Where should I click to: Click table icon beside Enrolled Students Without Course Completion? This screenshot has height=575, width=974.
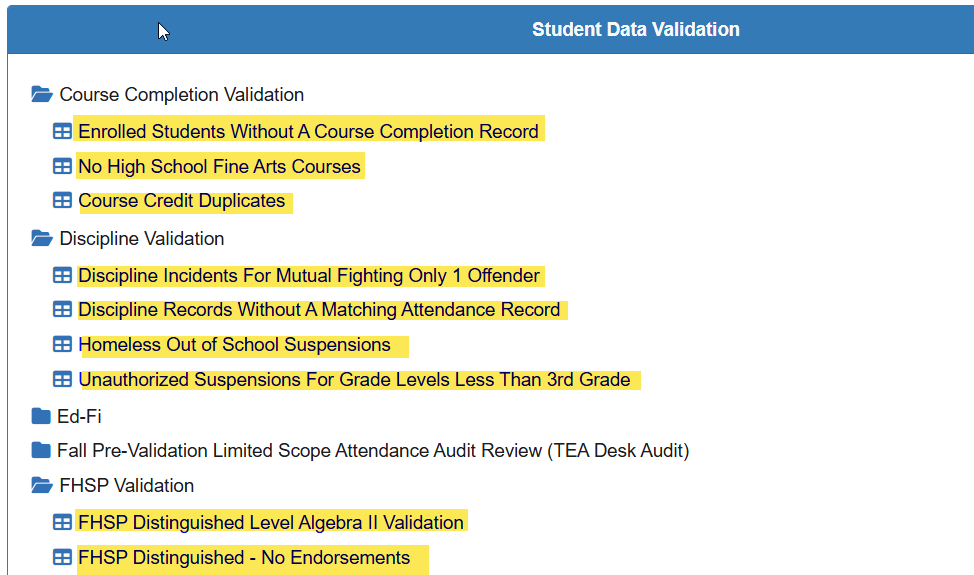click(62, 131)
